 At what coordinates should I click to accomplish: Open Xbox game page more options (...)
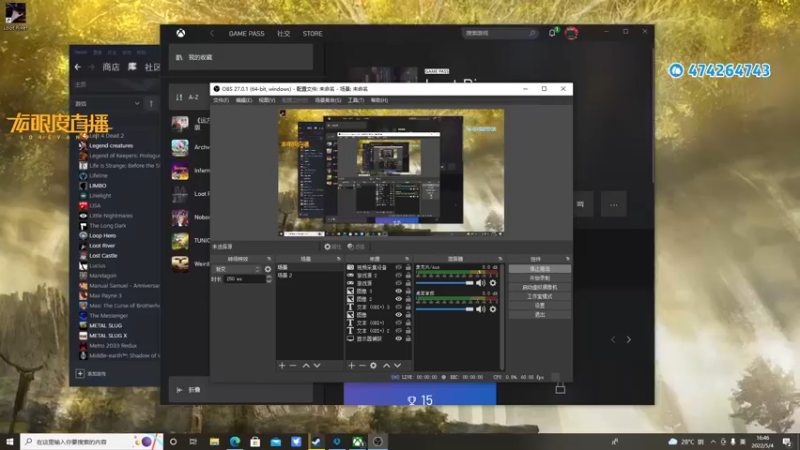pos(613,204)
